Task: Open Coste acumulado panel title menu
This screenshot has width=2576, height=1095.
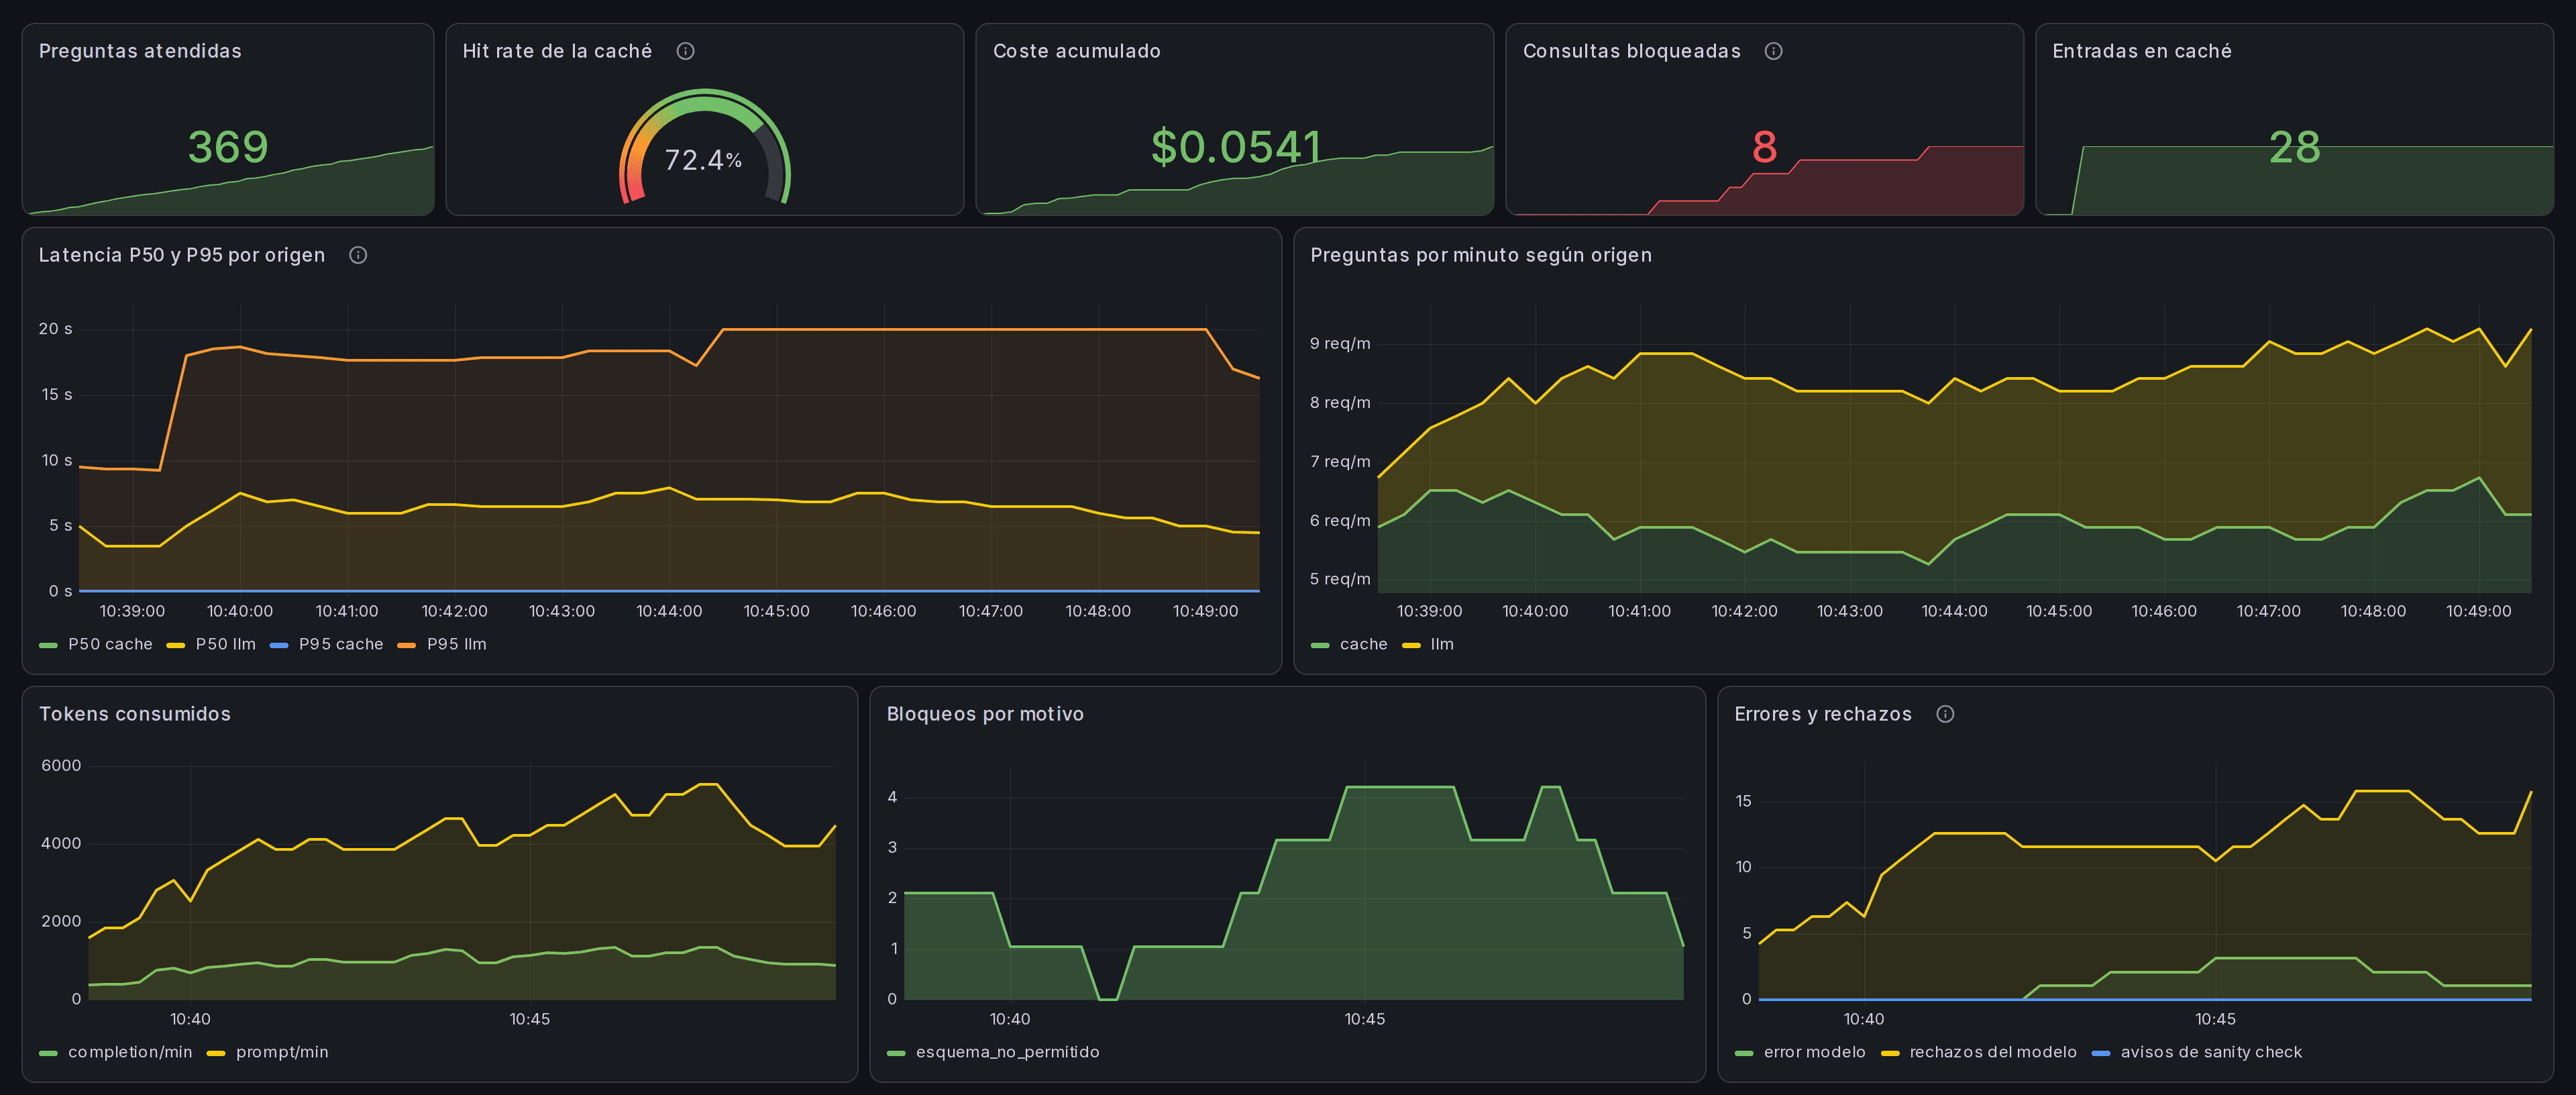Action: click(1077, 51)
